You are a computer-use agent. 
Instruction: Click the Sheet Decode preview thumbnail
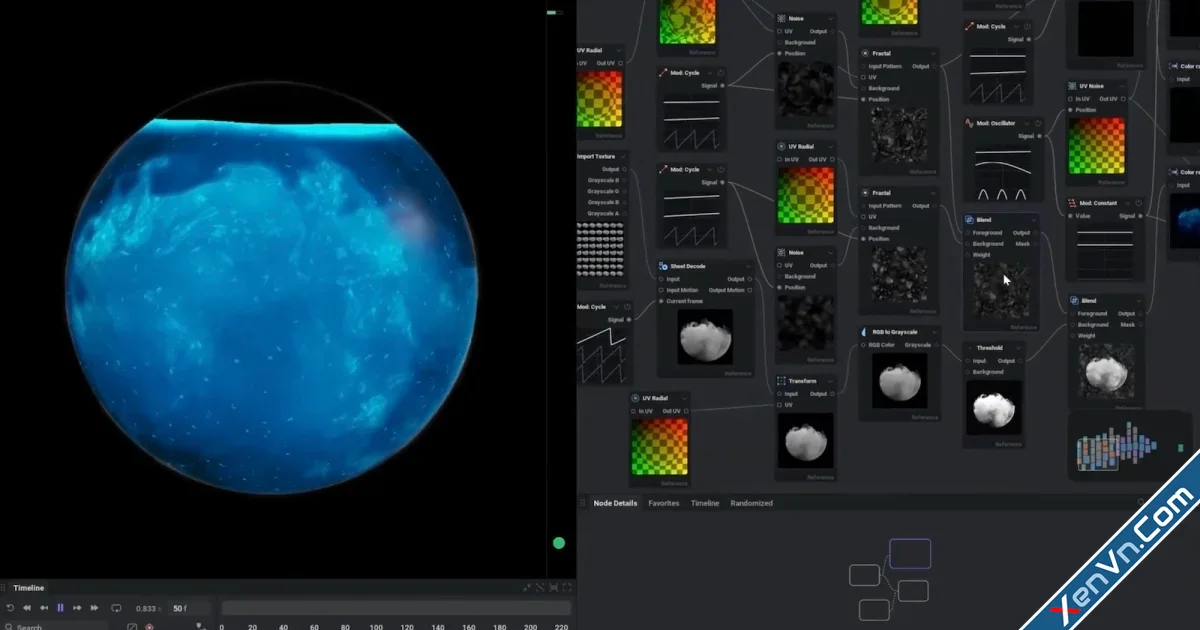705,336
